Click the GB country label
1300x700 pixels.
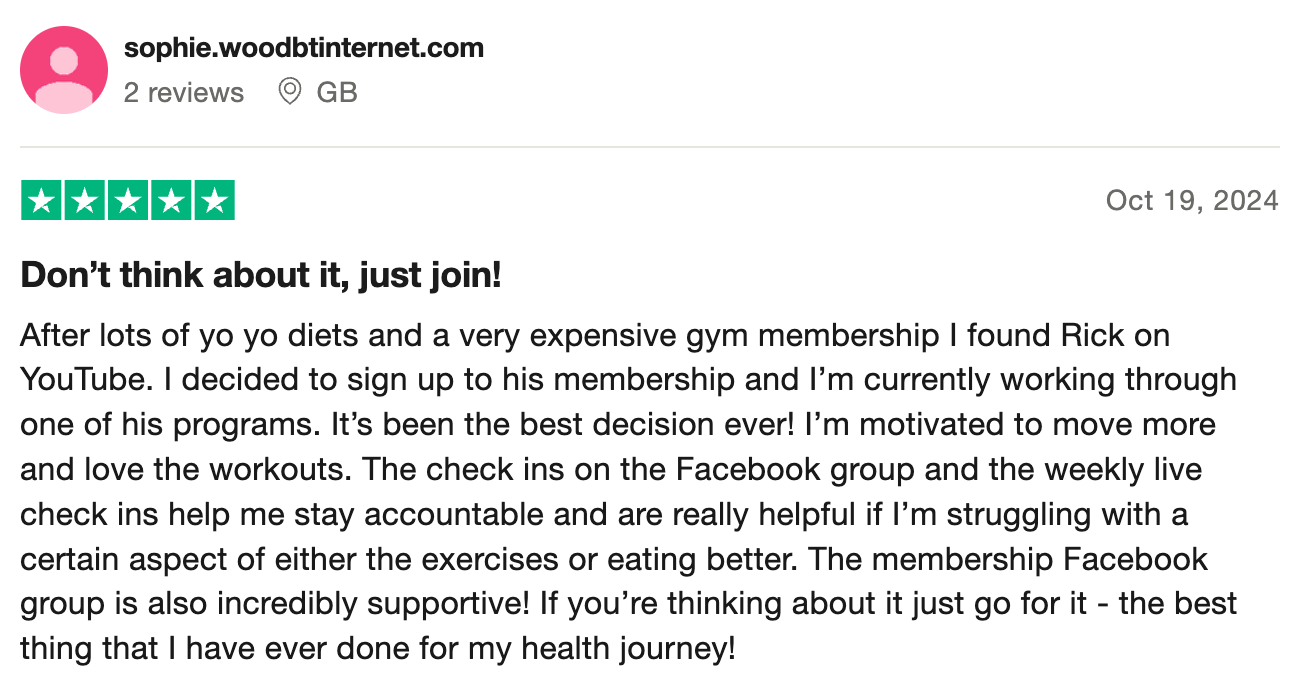tap(337, 92)
